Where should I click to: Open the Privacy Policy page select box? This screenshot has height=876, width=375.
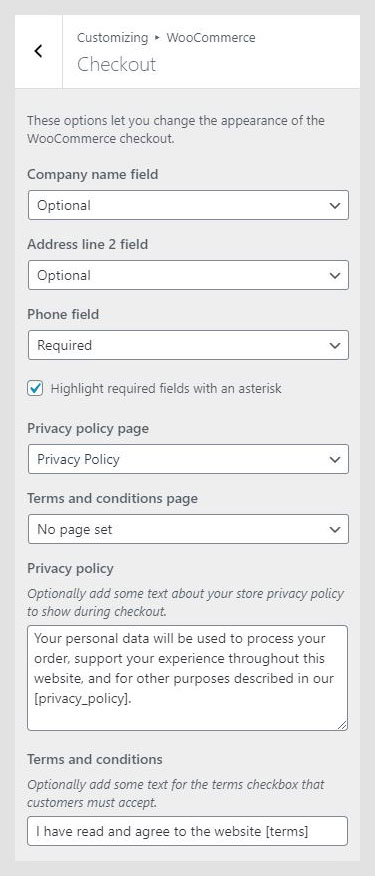[x=188, y=459]
